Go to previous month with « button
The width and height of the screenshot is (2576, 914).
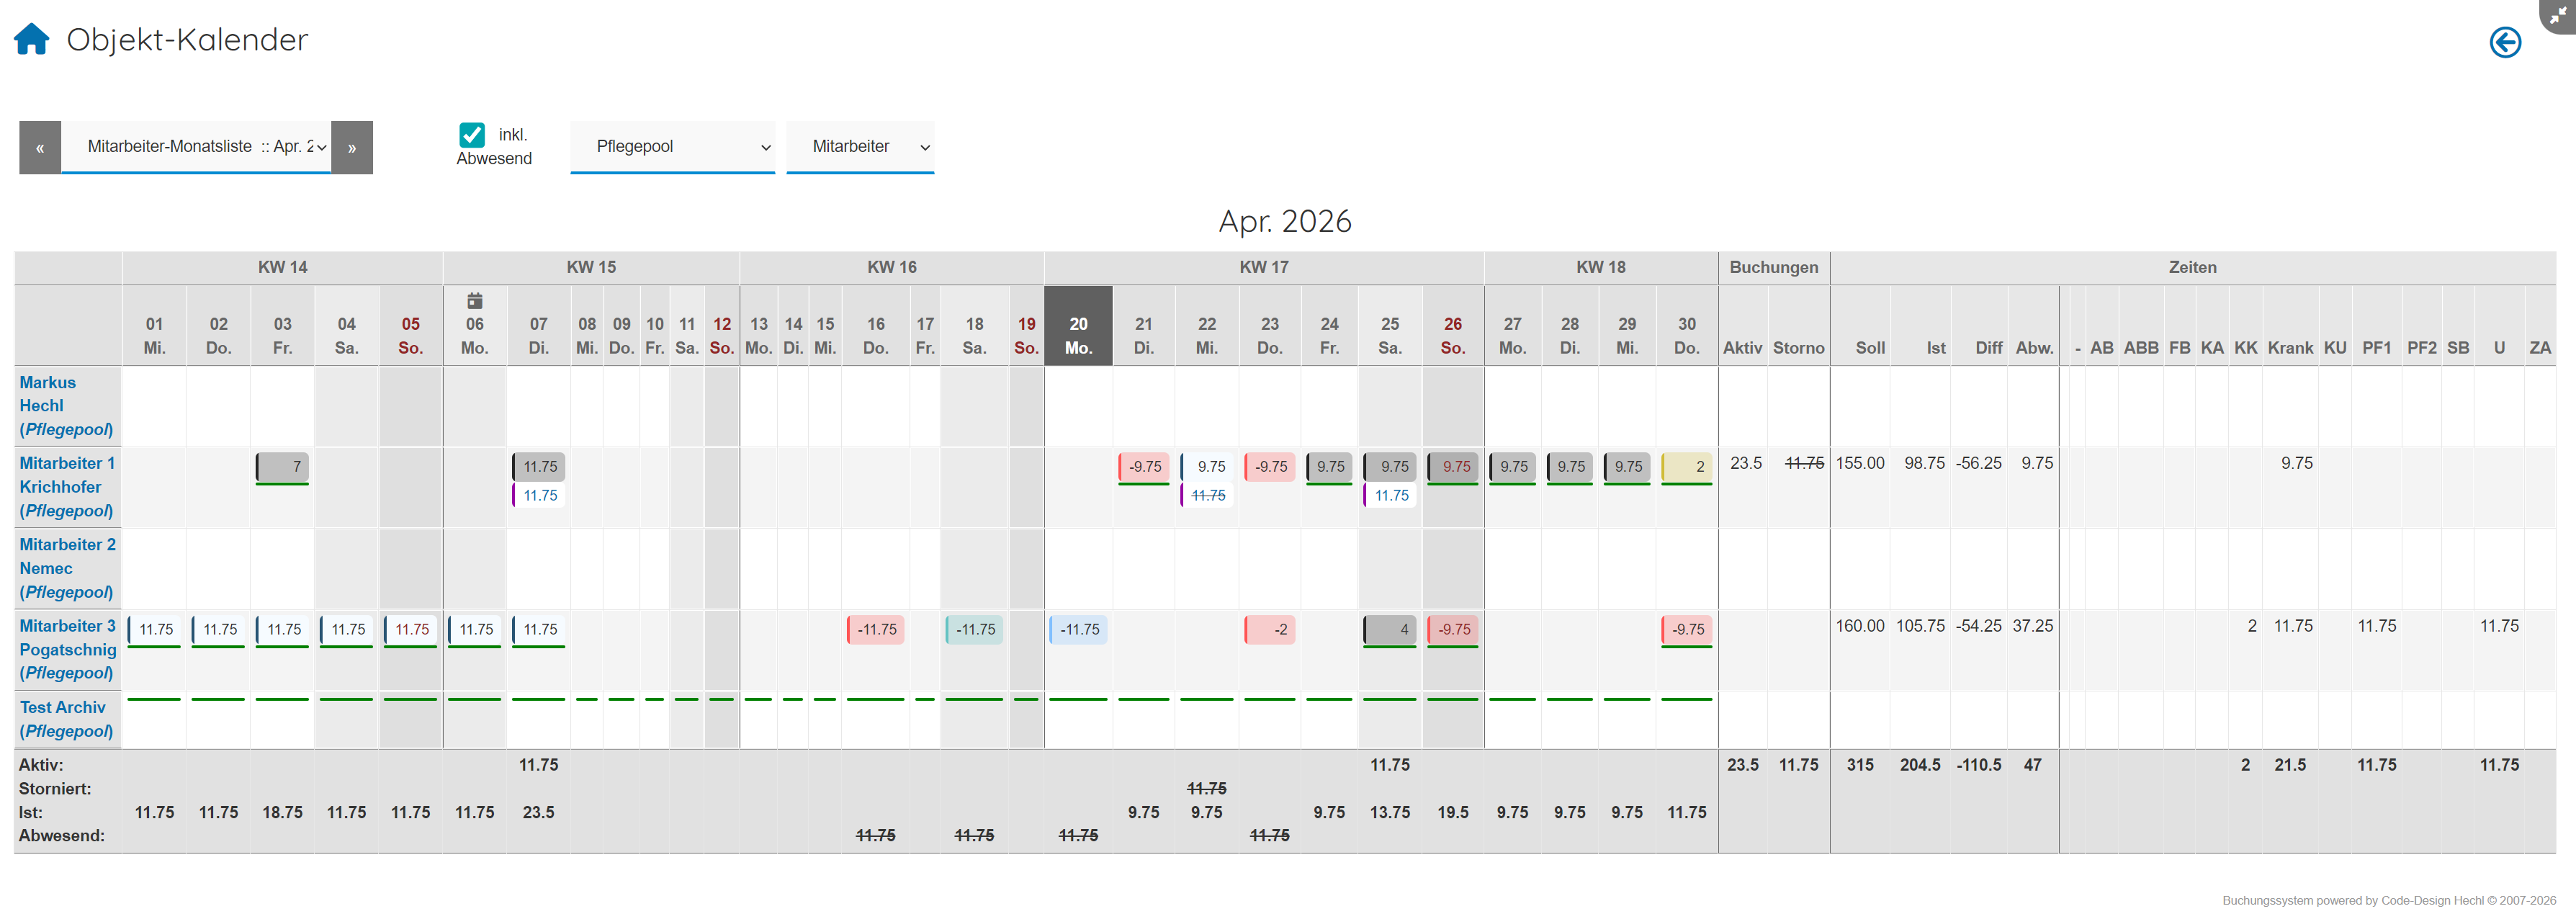pos(40,147)
